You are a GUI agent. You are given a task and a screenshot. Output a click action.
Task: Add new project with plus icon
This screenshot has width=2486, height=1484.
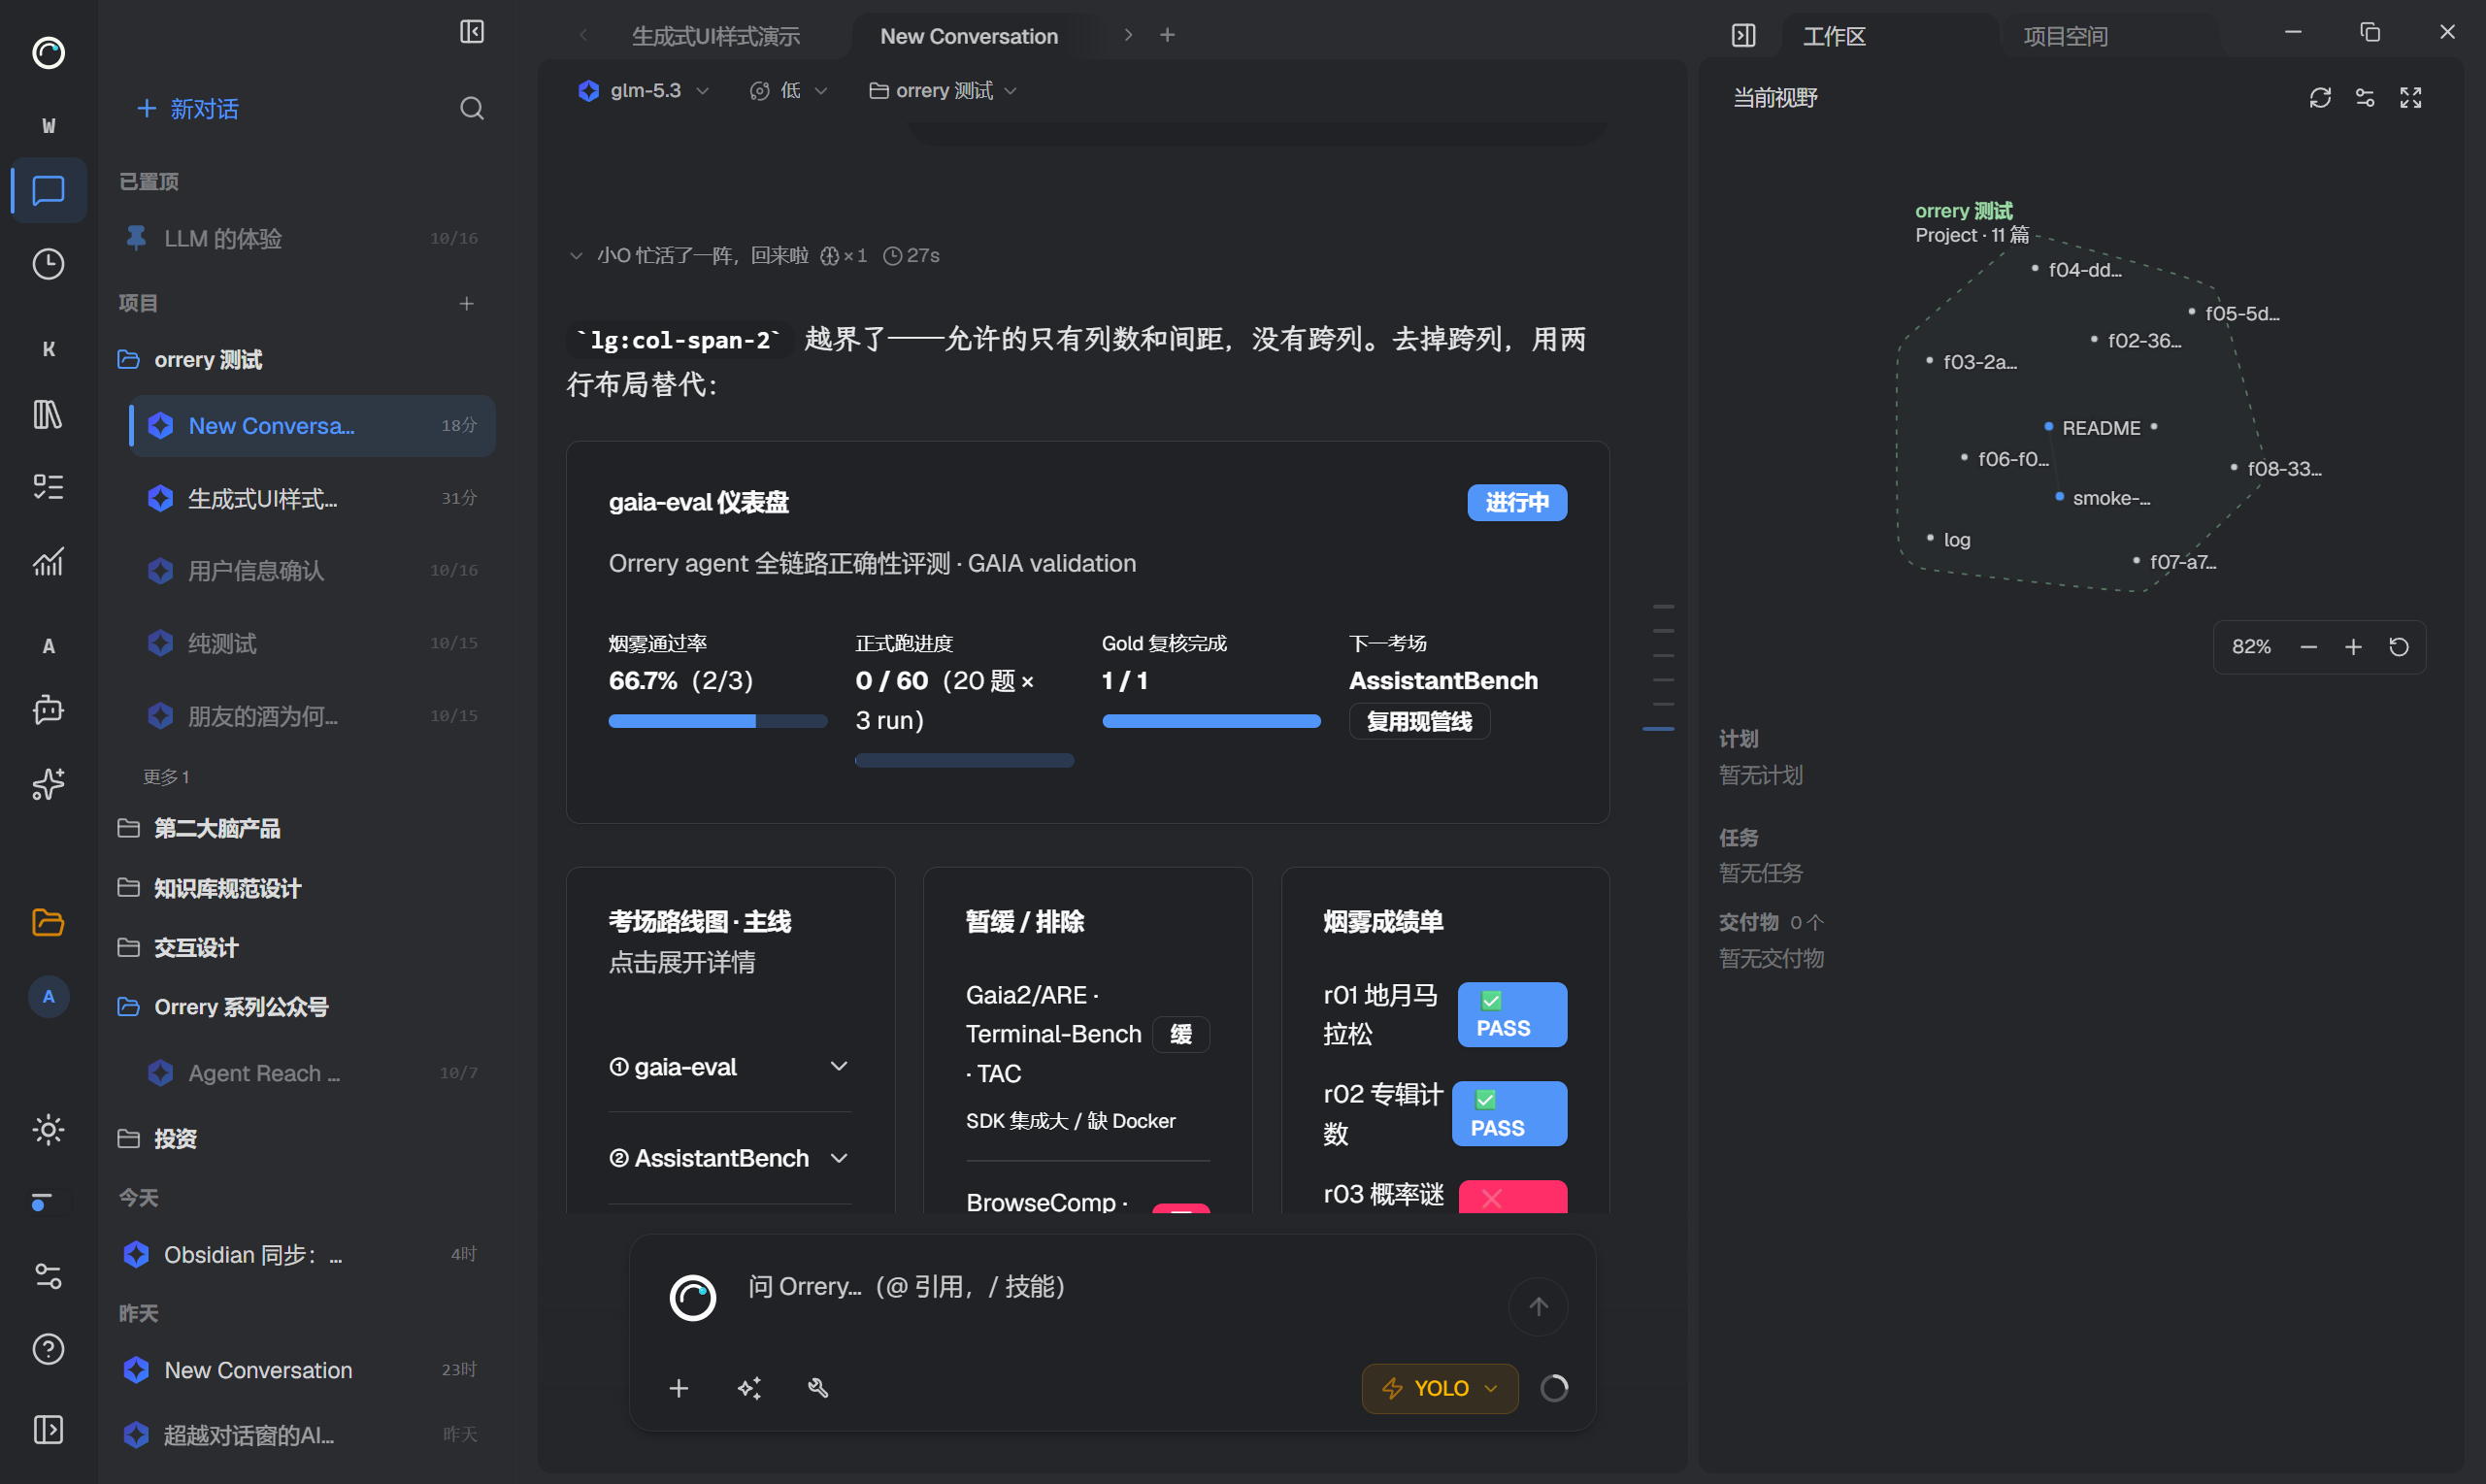click(x=466, y=303)
